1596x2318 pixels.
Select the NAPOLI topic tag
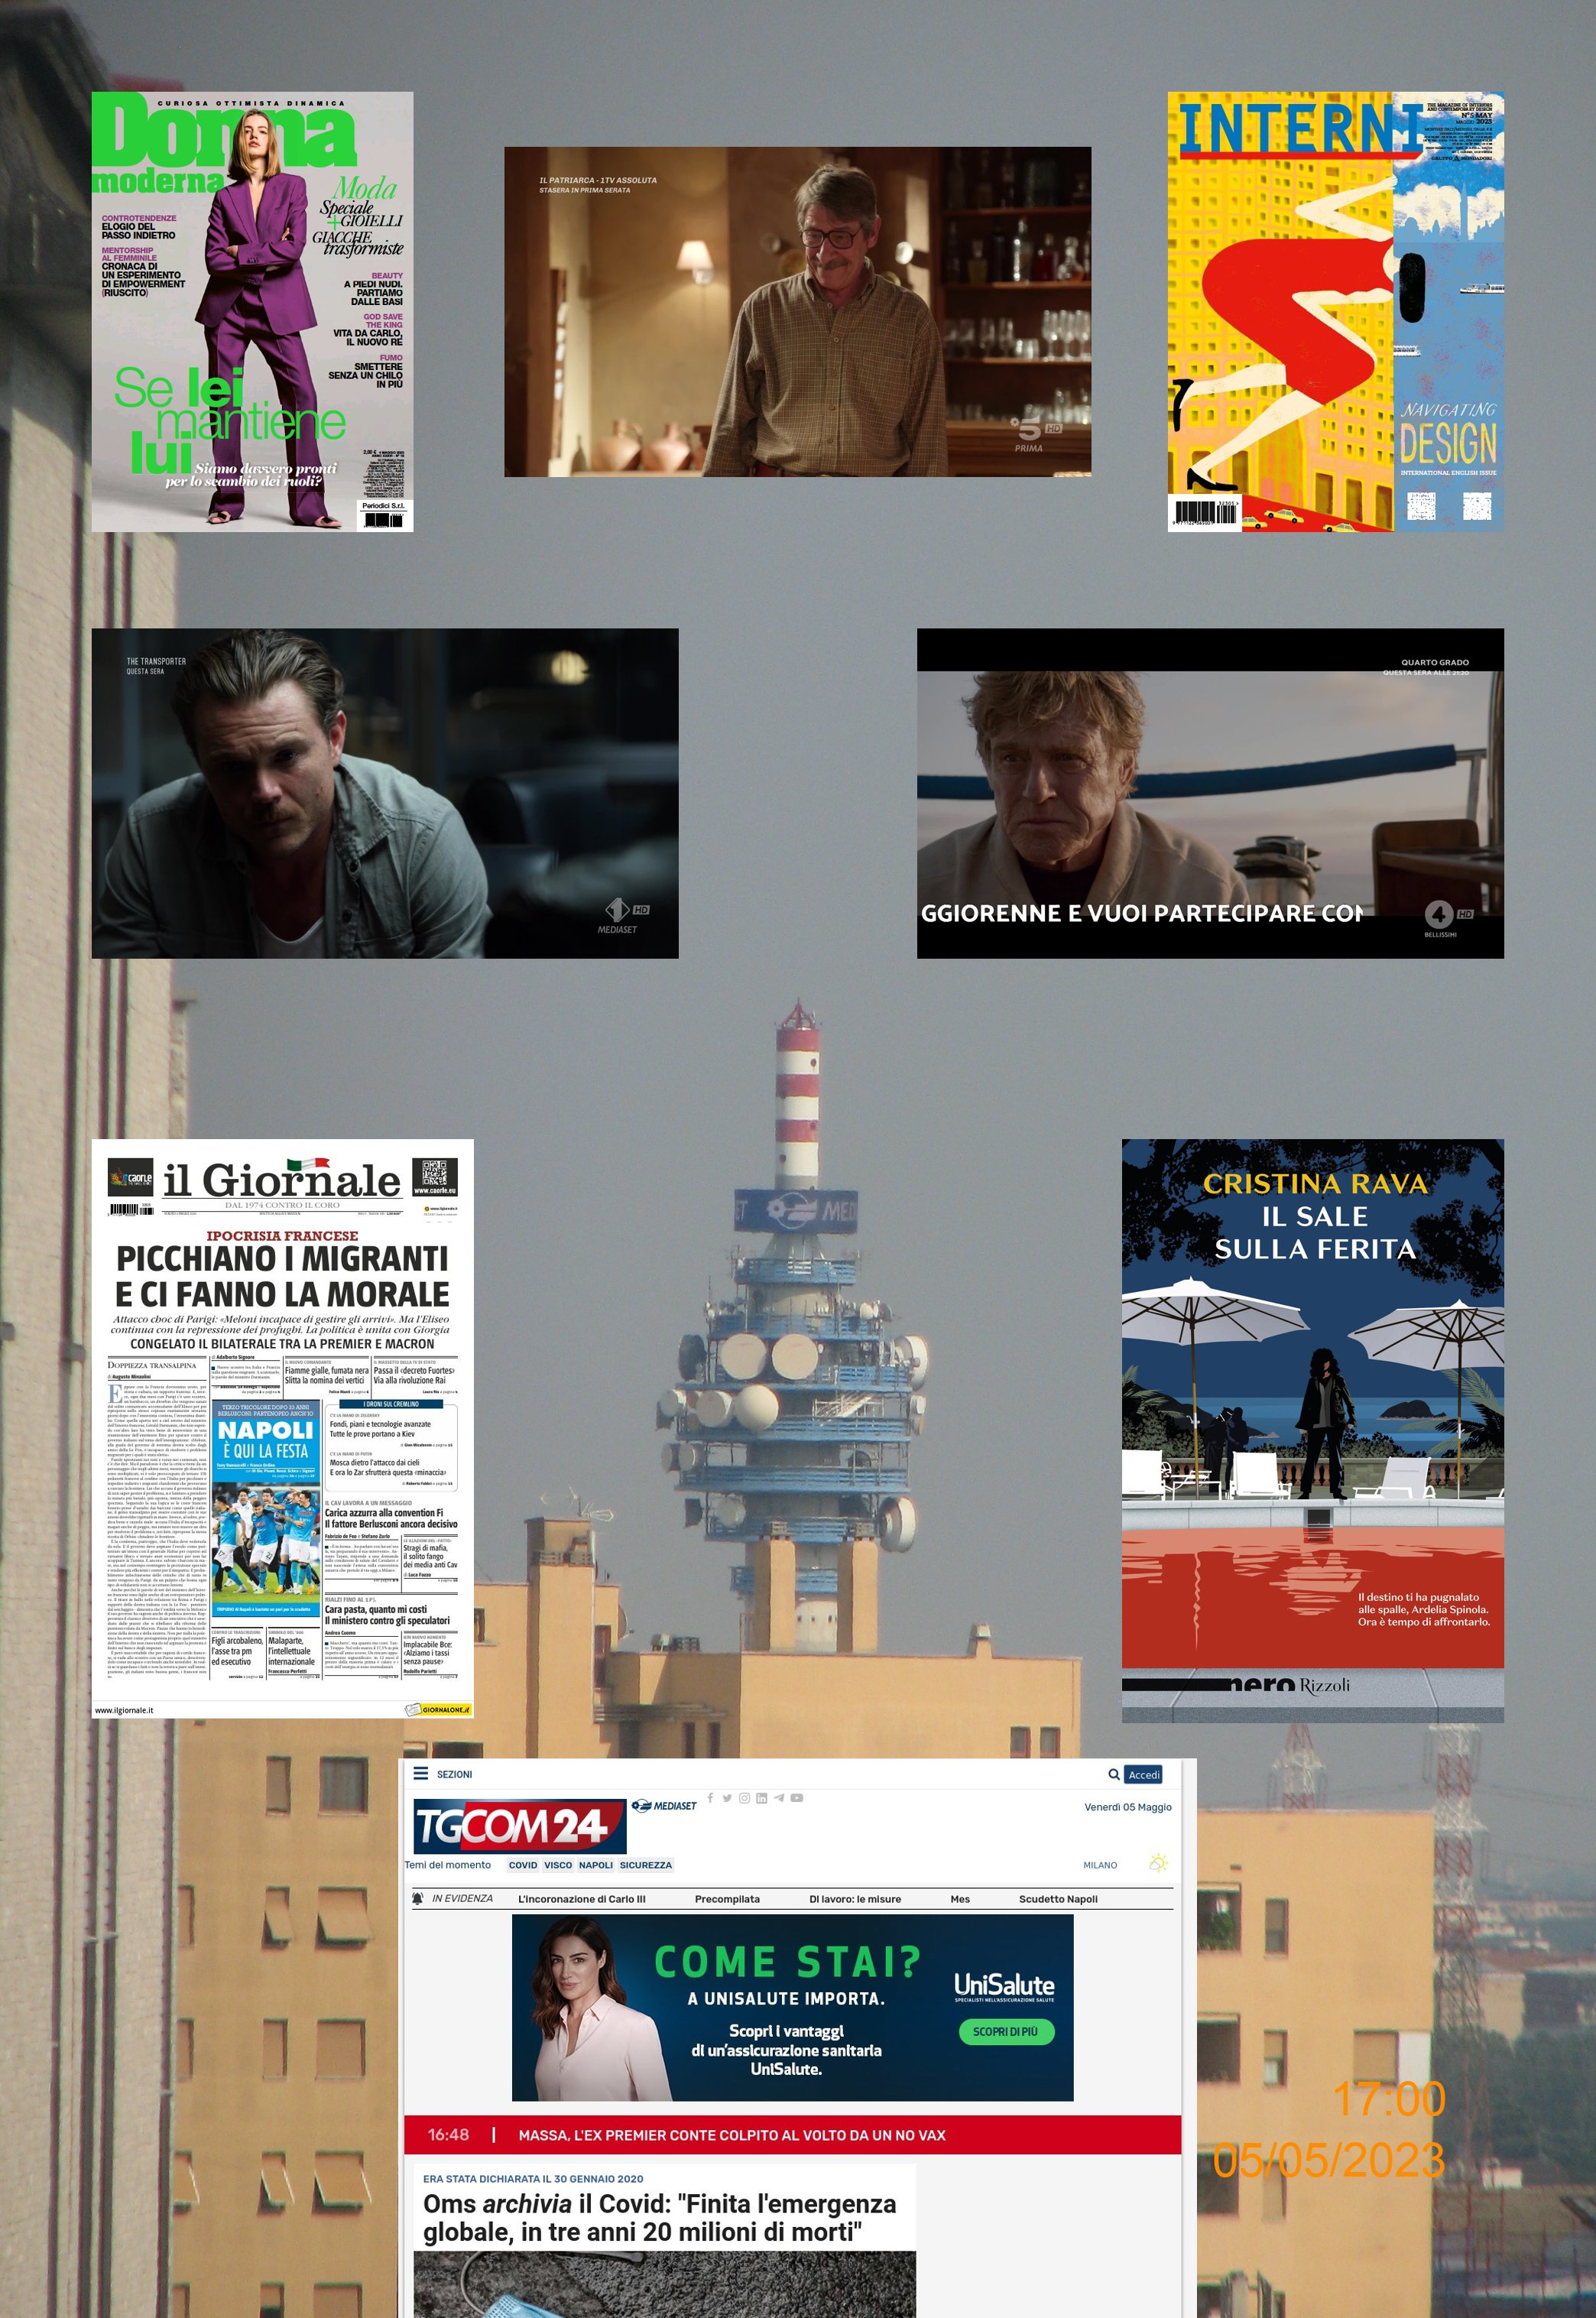[x=595, y=1865]
